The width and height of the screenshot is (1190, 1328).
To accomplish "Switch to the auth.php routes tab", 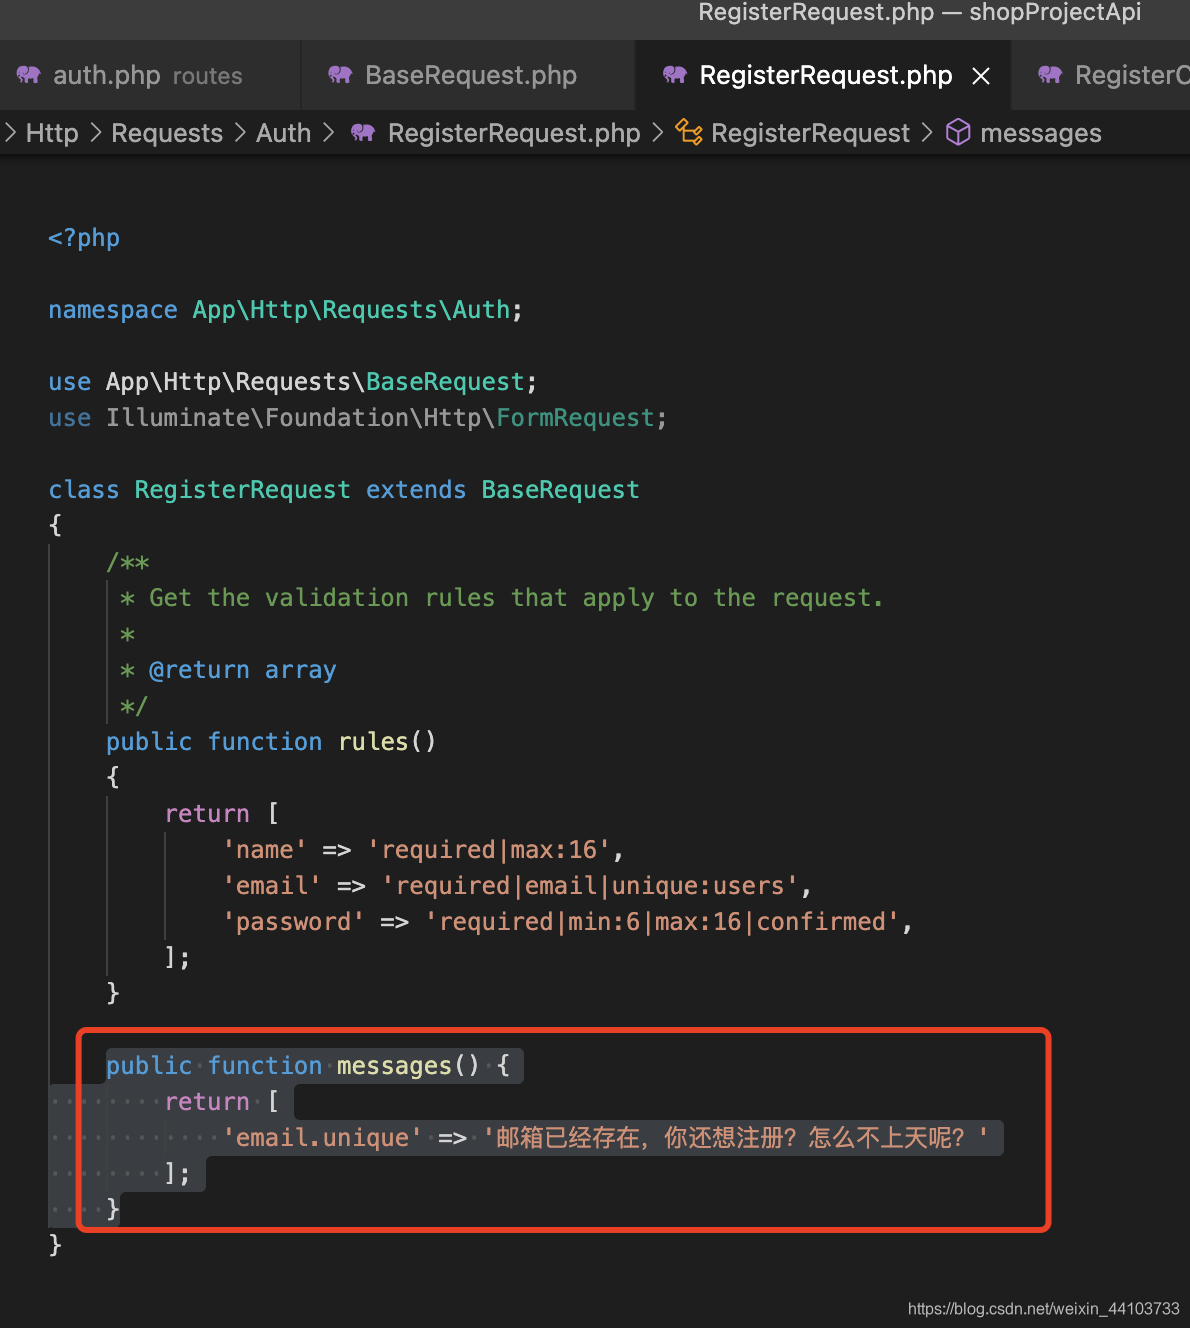I will coord(150,76).
